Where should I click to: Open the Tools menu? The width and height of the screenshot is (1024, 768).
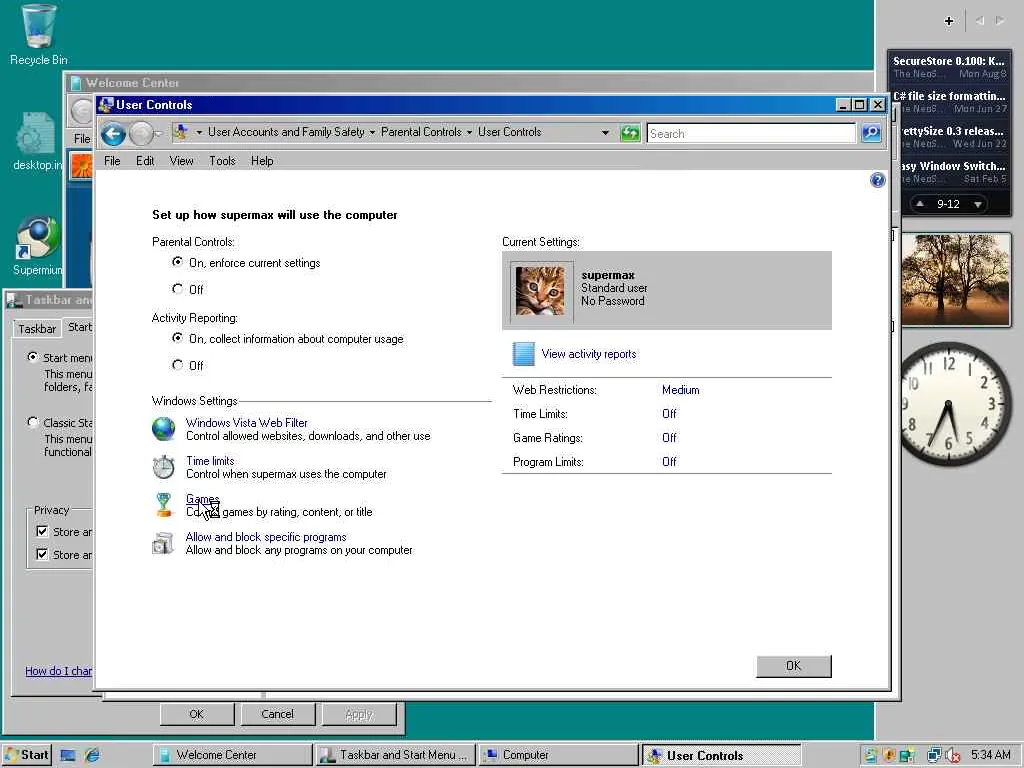coord(222,161)
